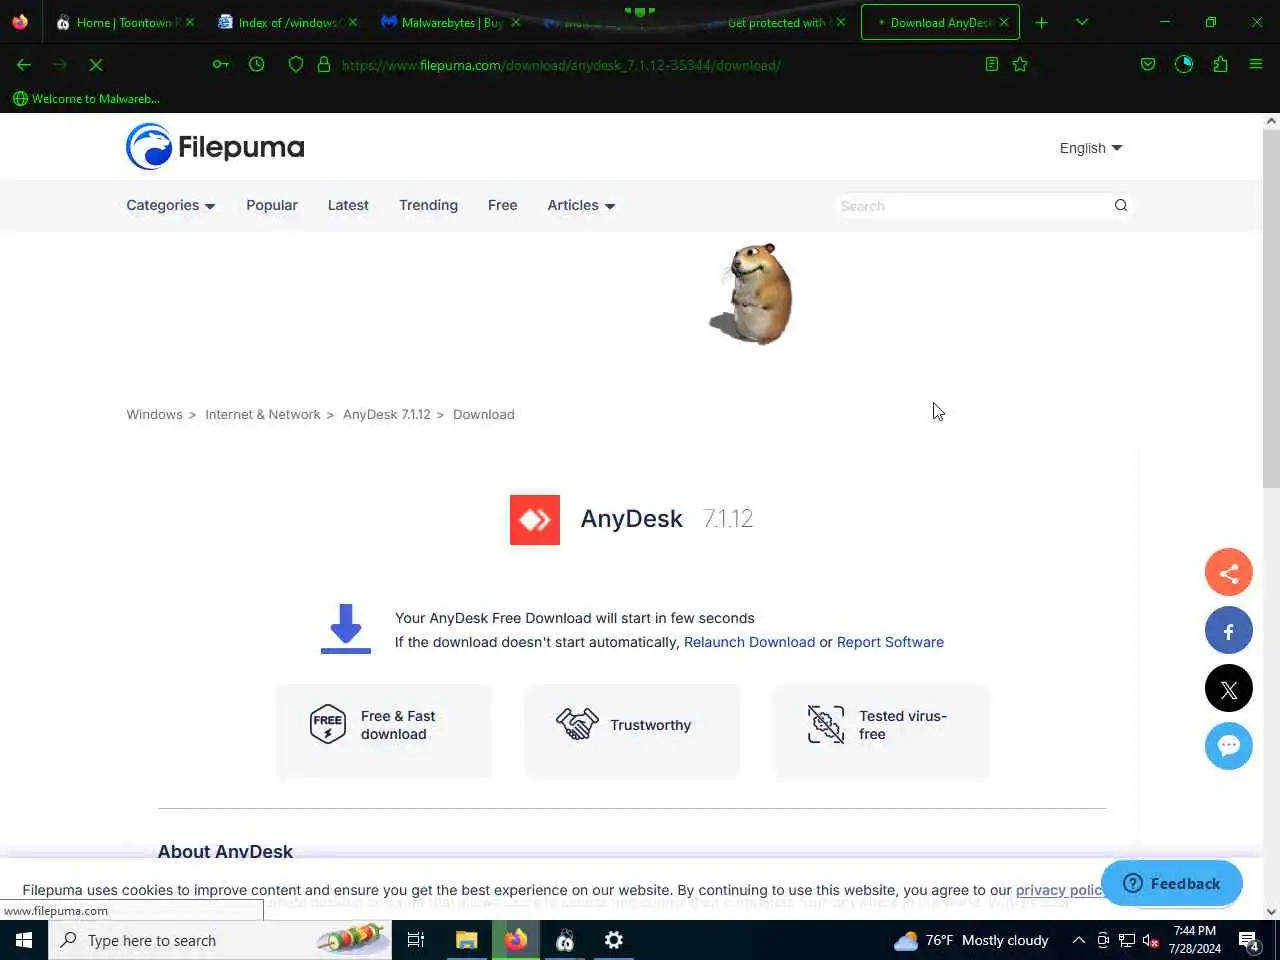Open the Free software section
Screen dimensions: 1280x960
(502, 205)
